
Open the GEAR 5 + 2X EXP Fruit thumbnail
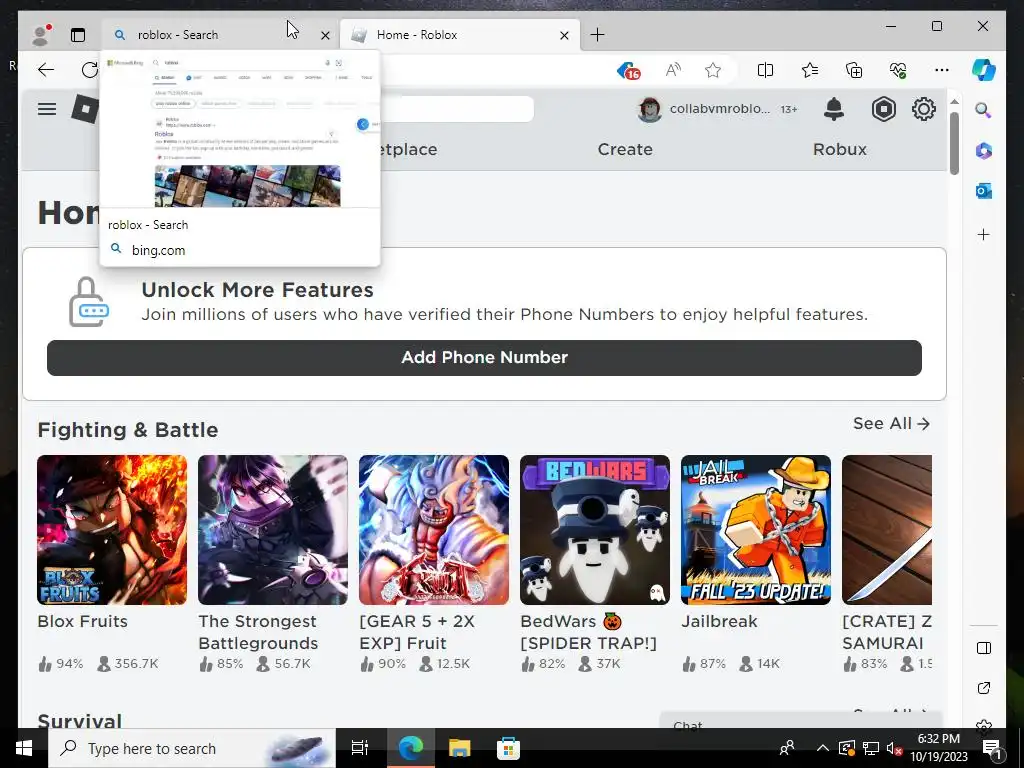(x=434, y=530)
